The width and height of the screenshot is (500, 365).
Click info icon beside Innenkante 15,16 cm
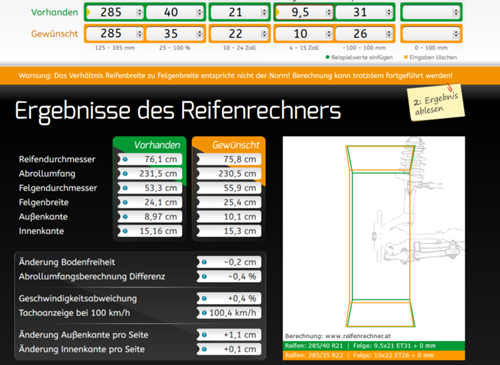[125, 231]
